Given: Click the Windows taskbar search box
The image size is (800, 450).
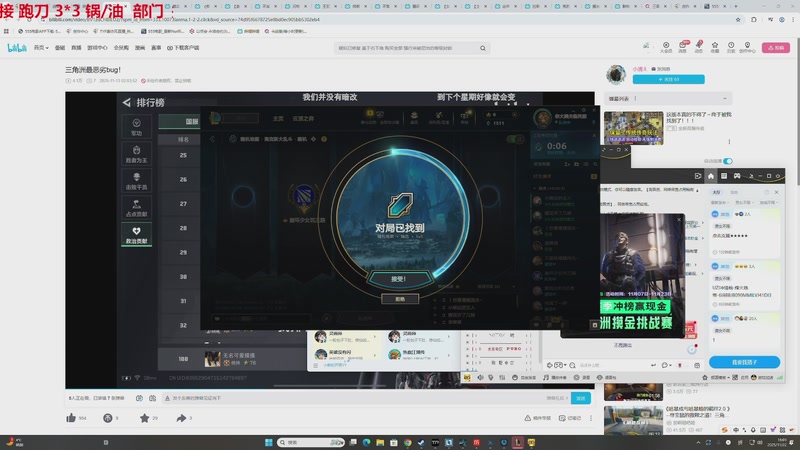Looking at the screenshot, I should (311, 442).
